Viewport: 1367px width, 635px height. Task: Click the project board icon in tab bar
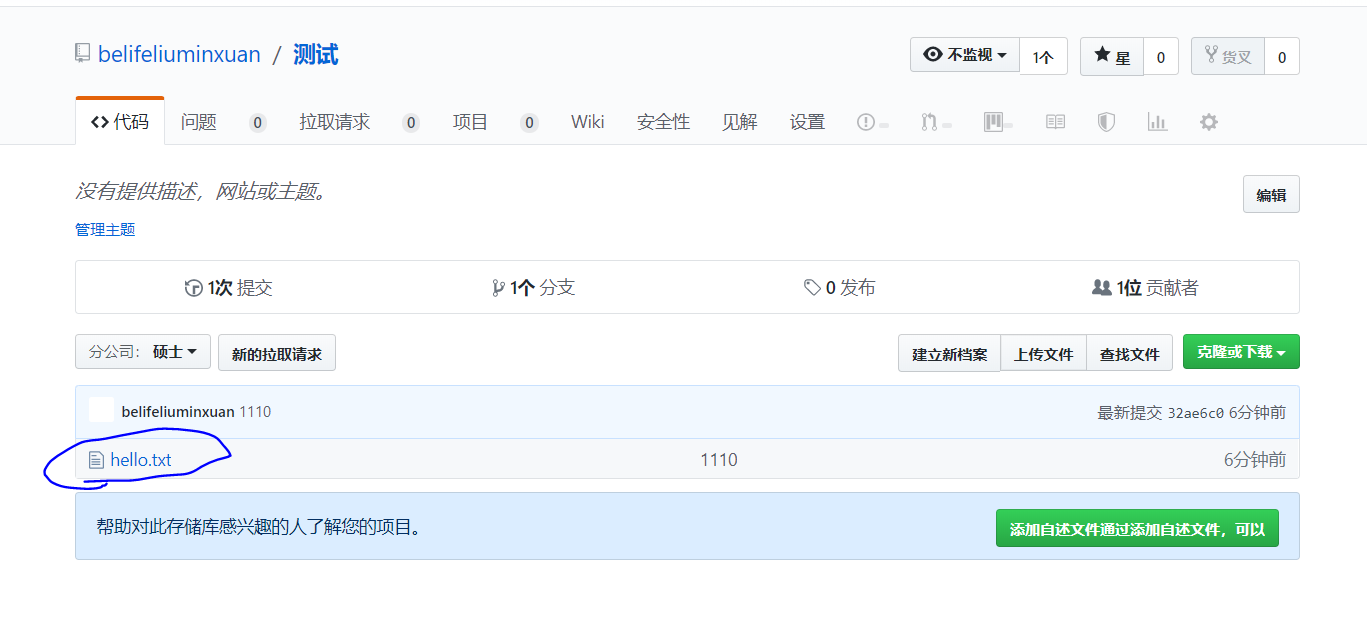pos(993,122)
